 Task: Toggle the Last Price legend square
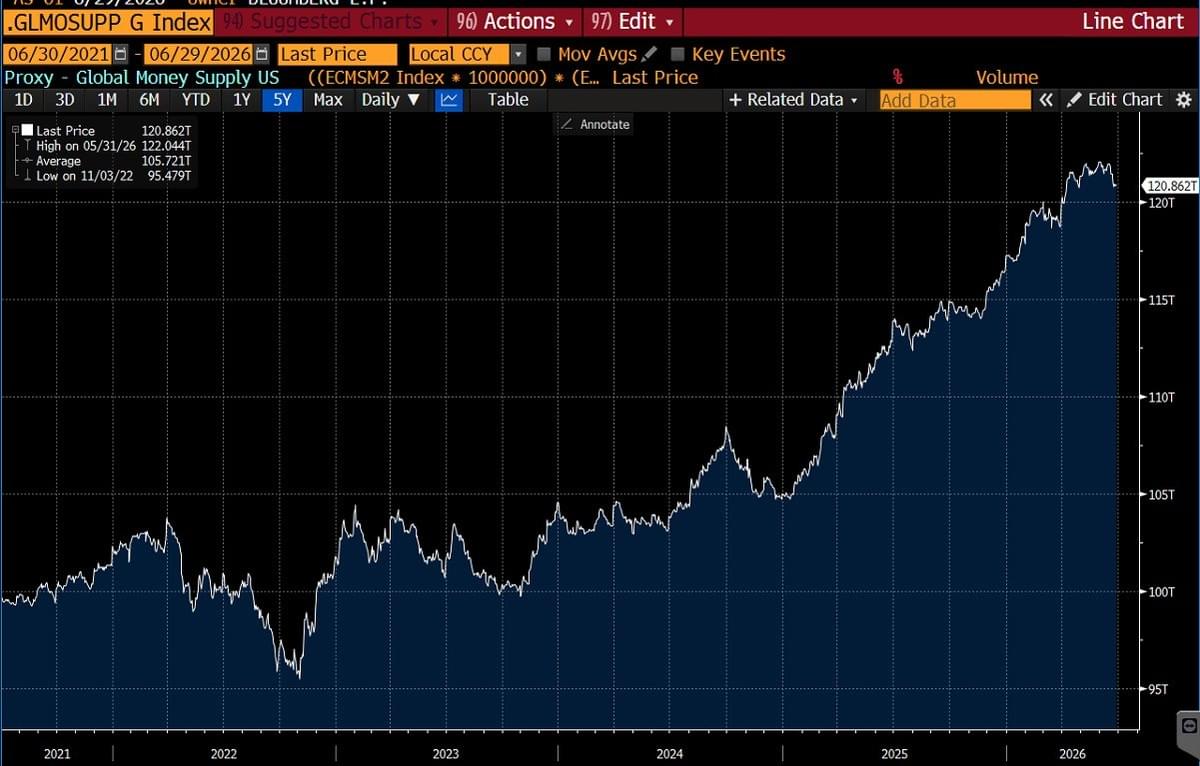pyautogui.click(x=27, y=130)
